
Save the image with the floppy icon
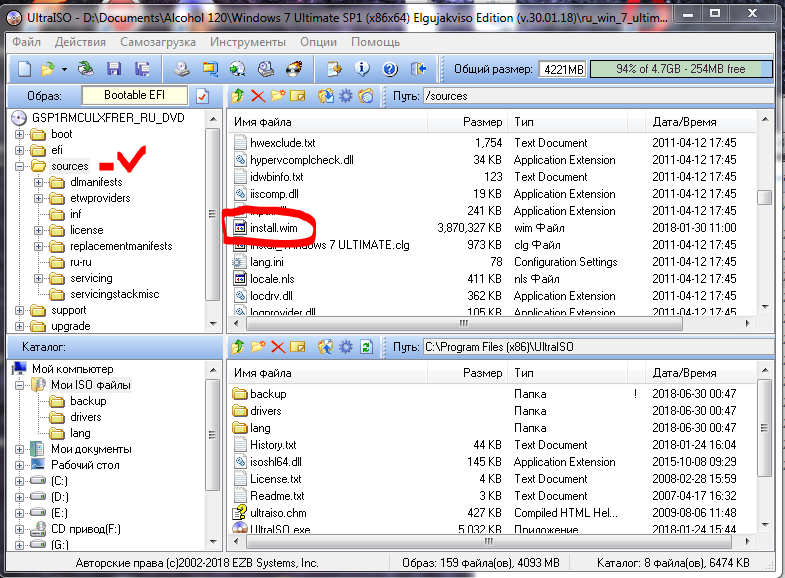pos(114,69)
